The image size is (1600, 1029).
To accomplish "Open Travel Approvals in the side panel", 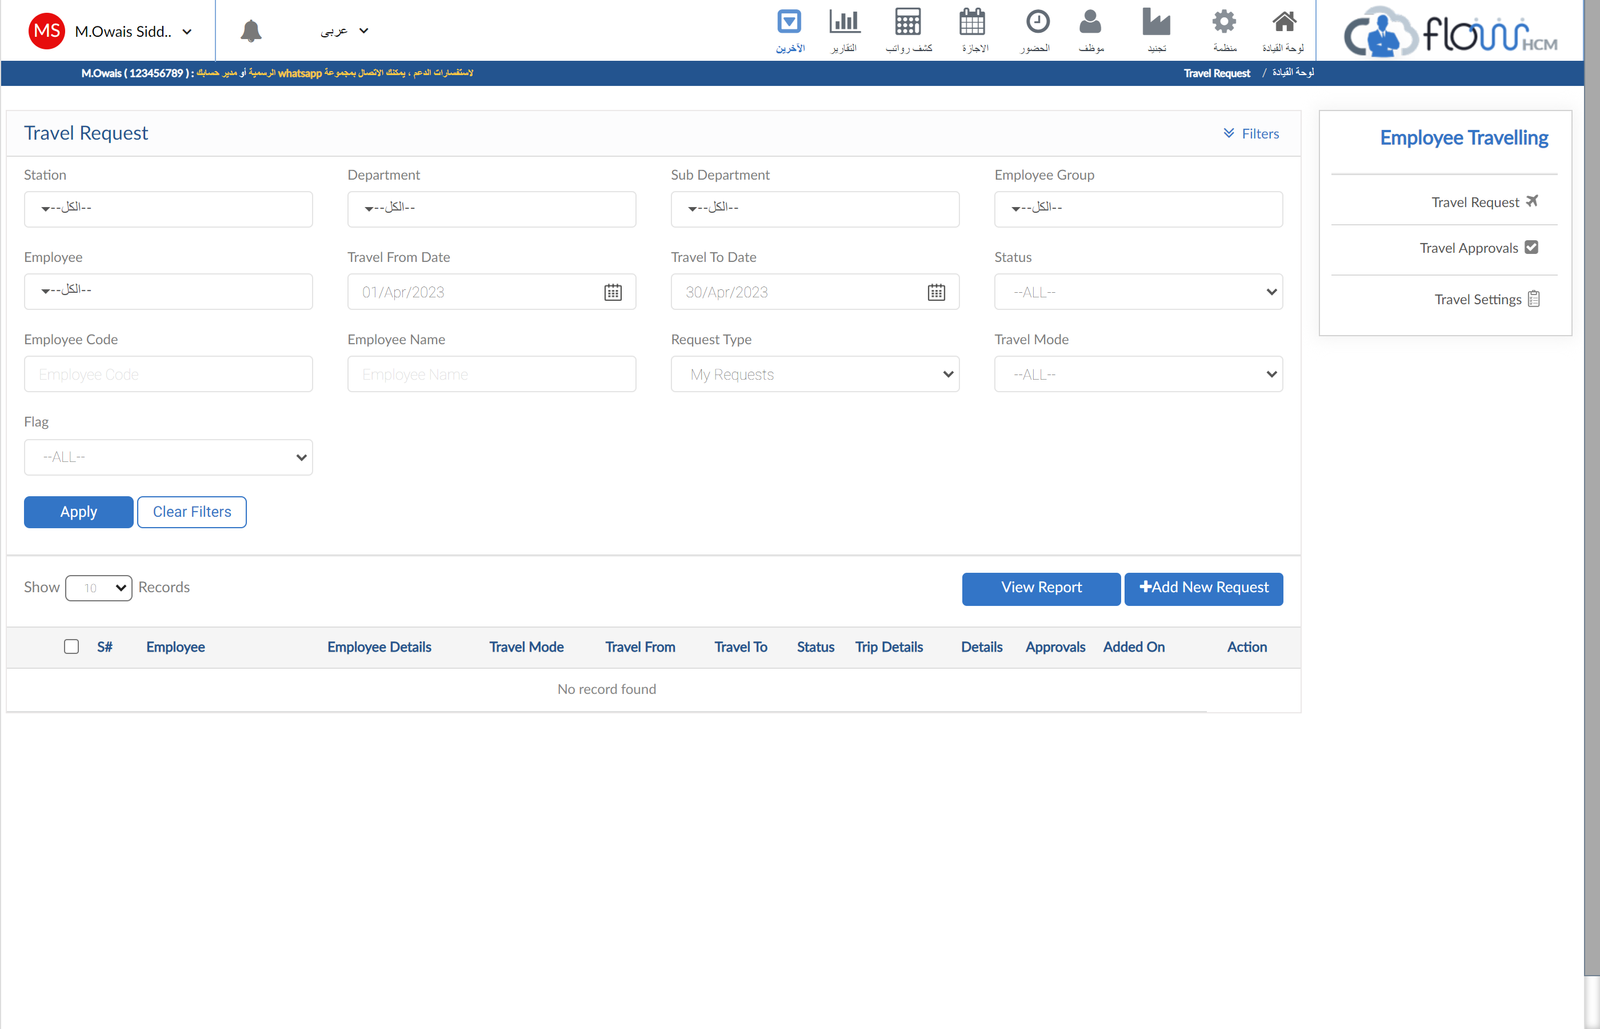I will click(x=1477, y=248).
